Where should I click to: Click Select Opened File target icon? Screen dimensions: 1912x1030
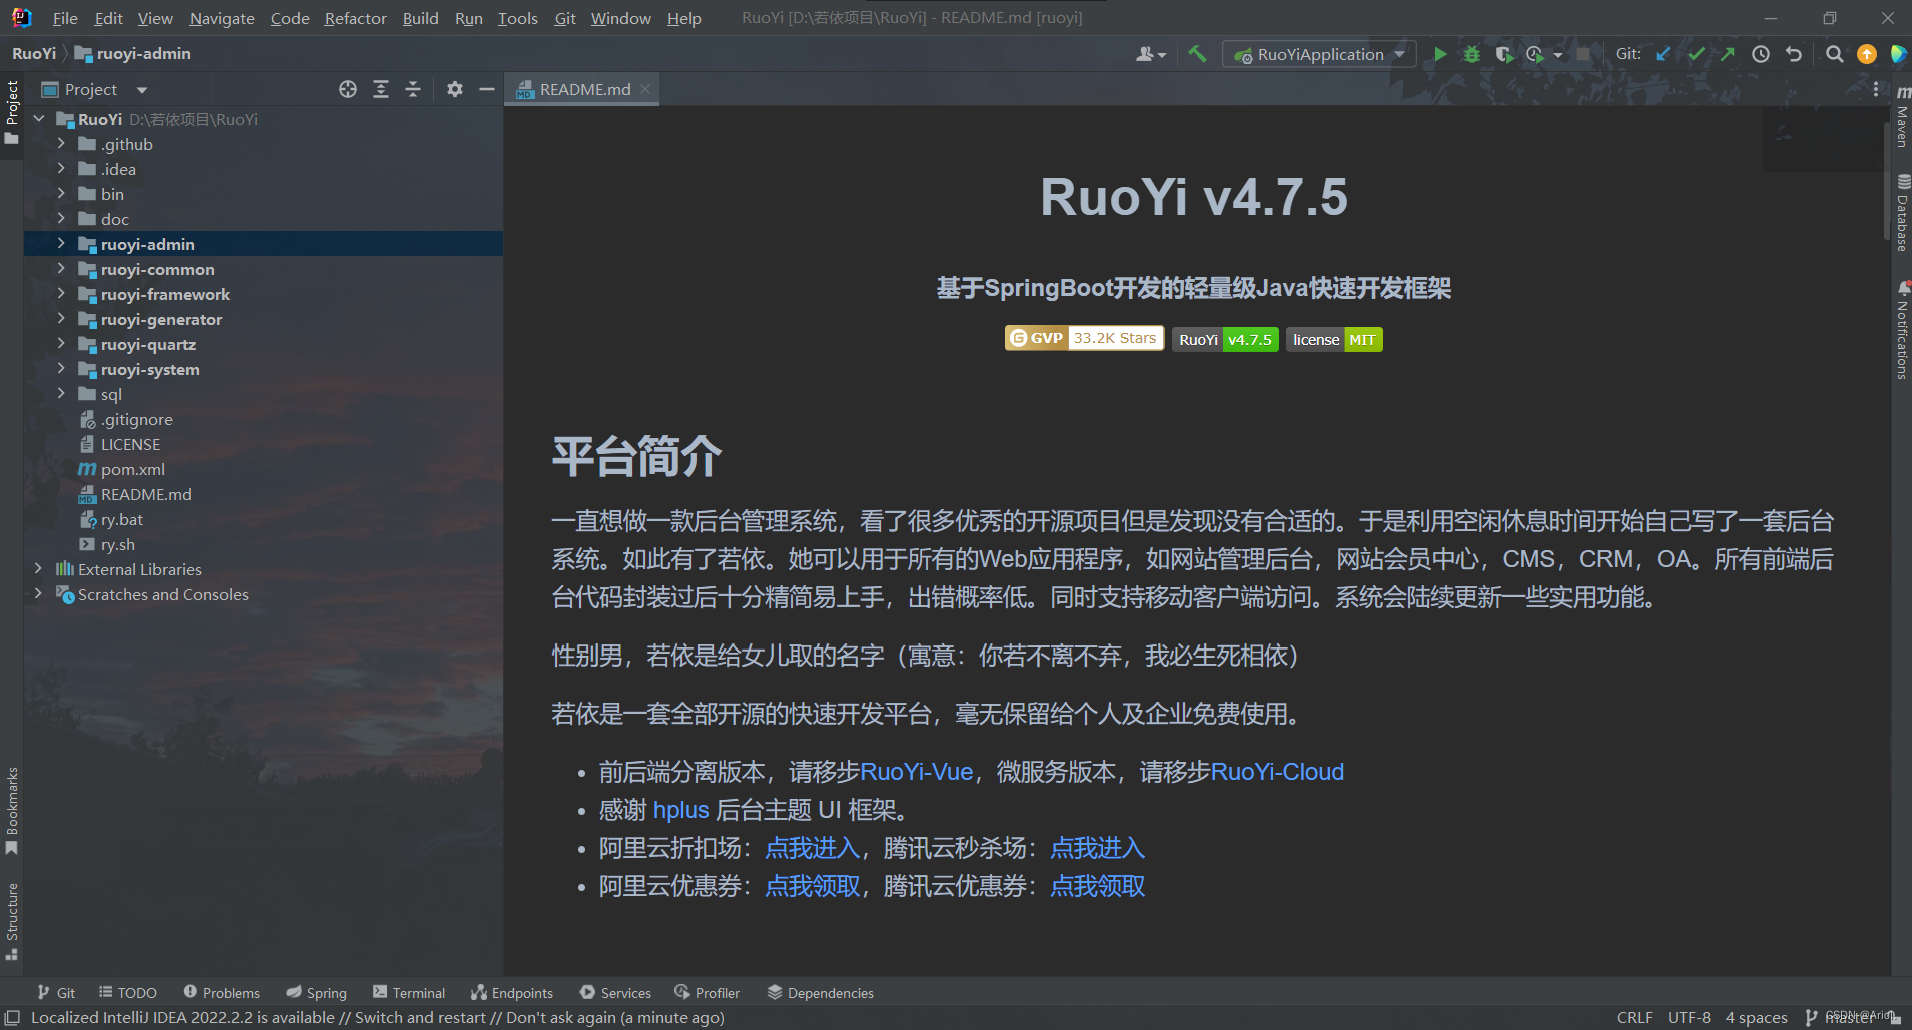[348, 89]
